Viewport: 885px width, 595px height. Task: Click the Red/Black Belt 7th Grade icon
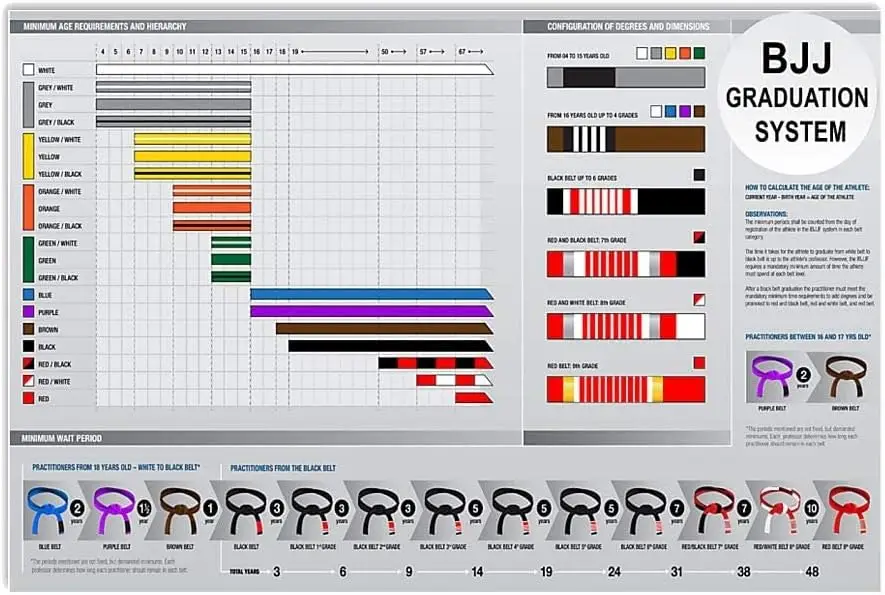713,511
